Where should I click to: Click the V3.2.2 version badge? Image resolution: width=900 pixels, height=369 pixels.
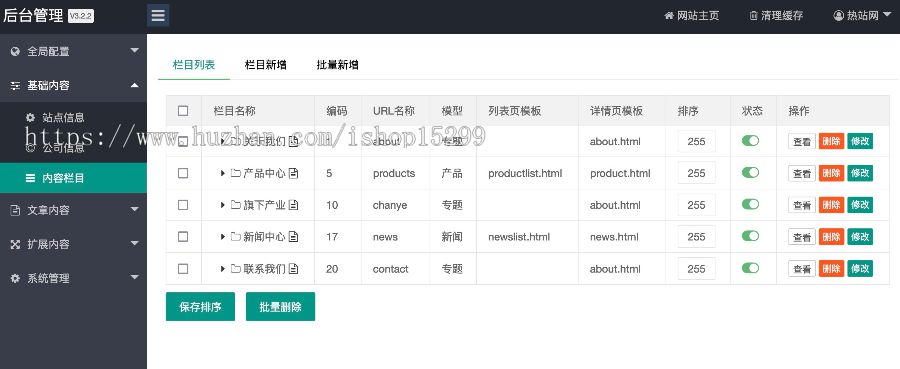[80, 16]
